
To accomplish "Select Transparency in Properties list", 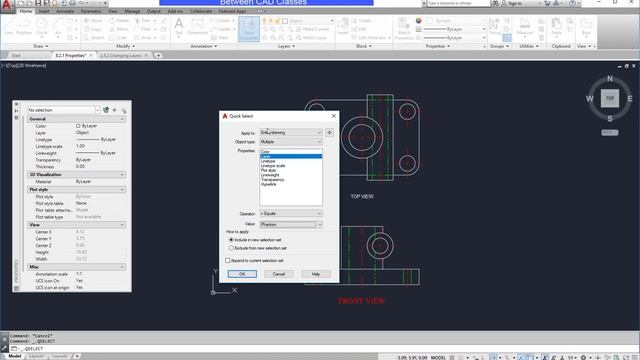I will click(x=272, y=180).
